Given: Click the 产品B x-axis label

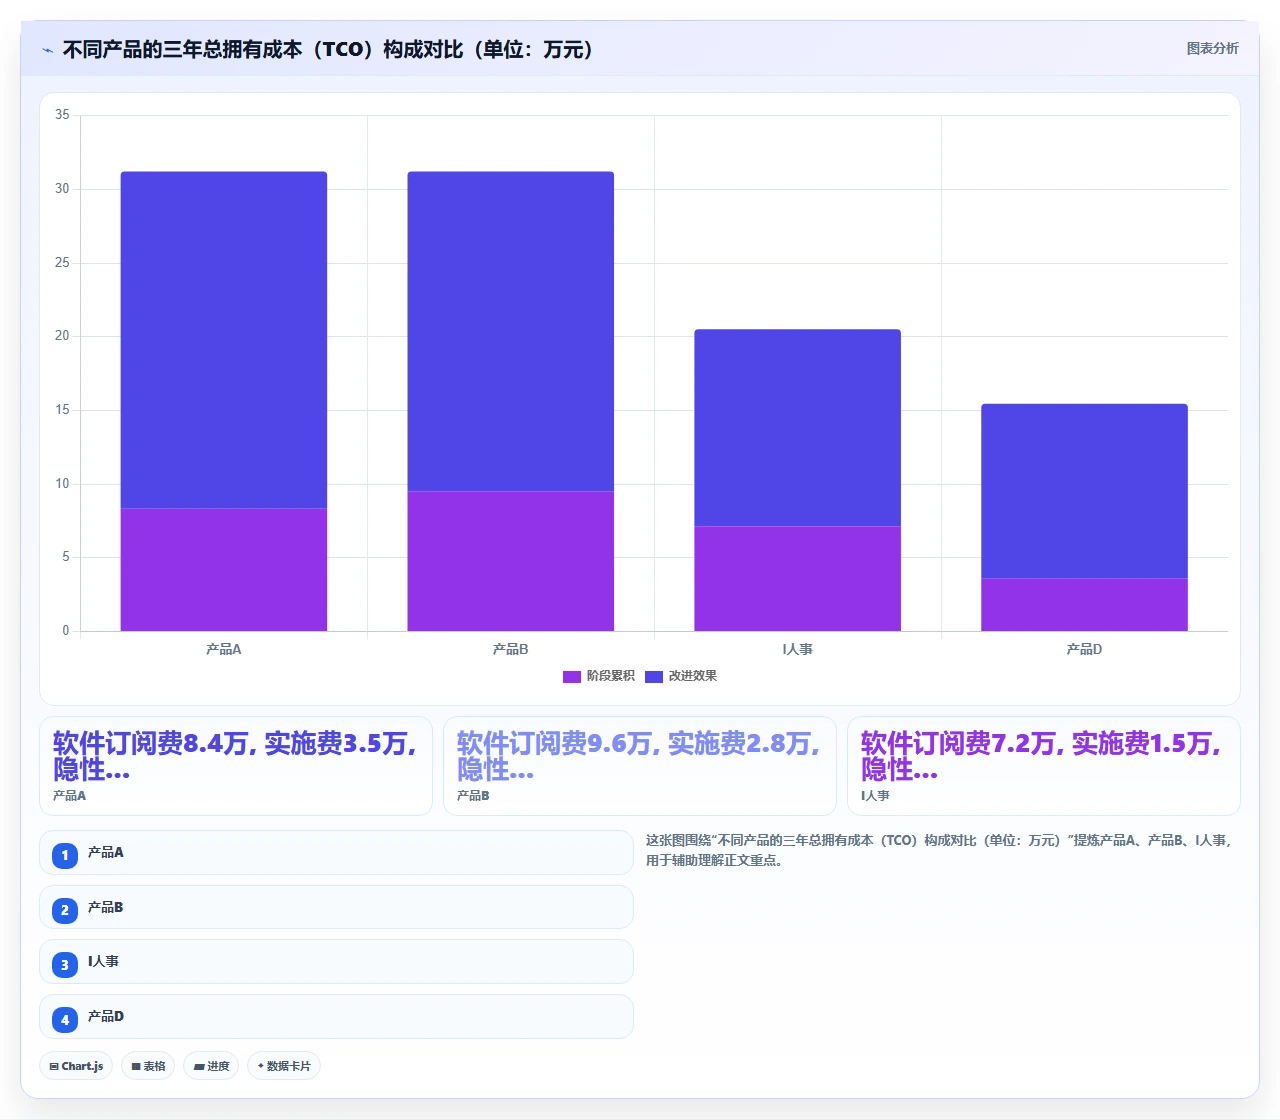Looking at the screenshot, I should pos(511,649).
